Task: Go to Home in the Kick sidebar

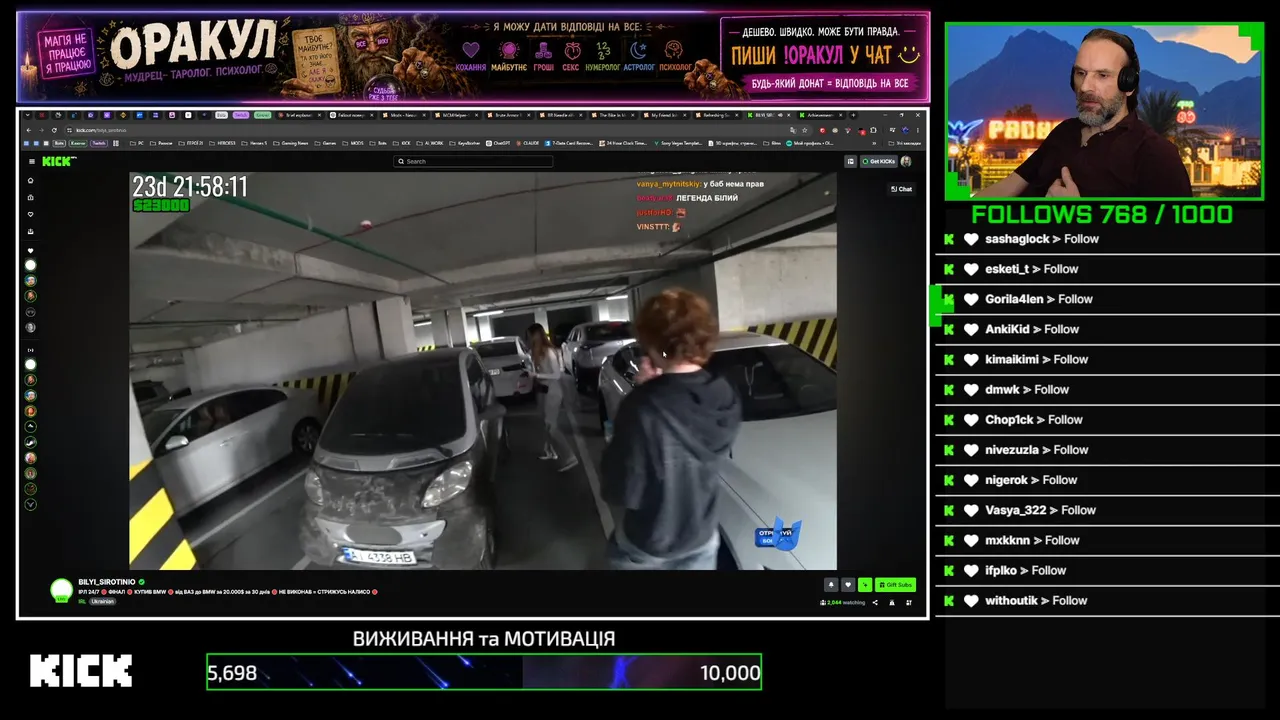Action: 31,181
